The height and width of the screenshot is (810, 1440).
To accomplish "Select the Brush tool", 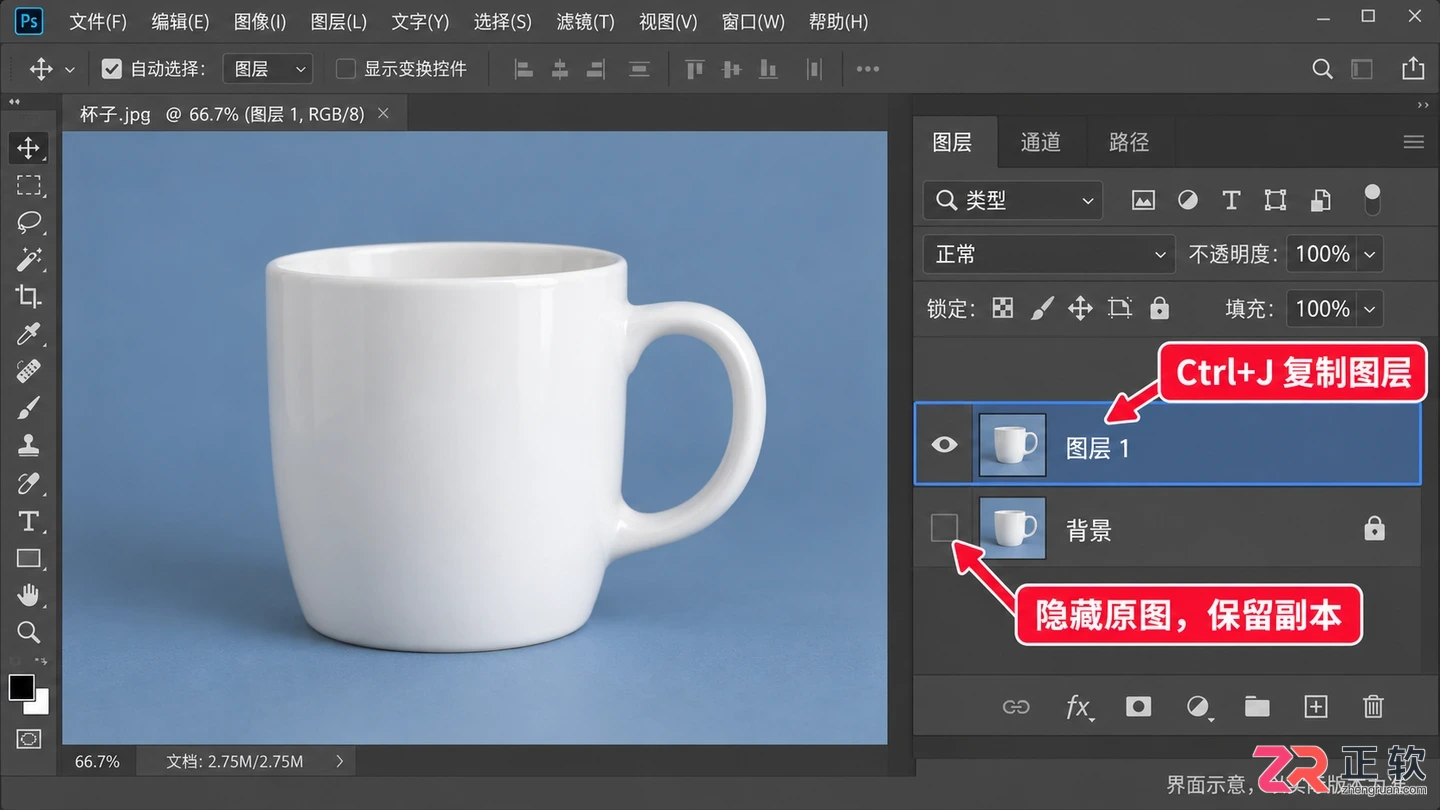I will [28, 409].
